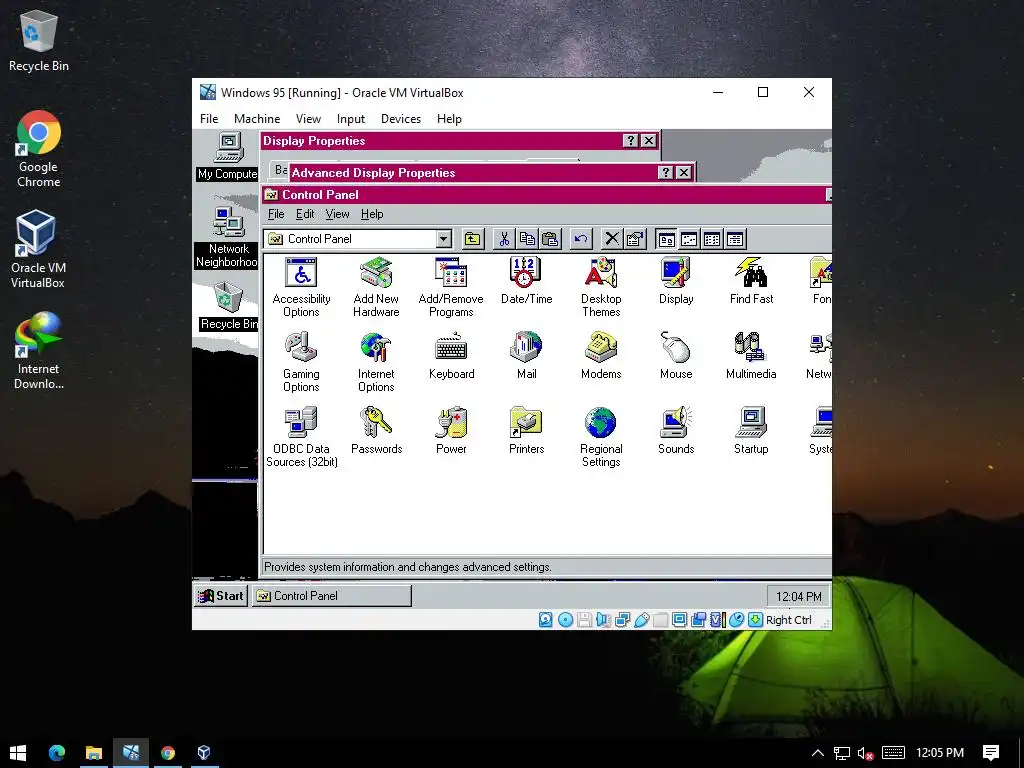Viewport: 1024px width, 768px height.
Task: Click the Paste clipboard toolbar button
Action: [x=551, y=239]
